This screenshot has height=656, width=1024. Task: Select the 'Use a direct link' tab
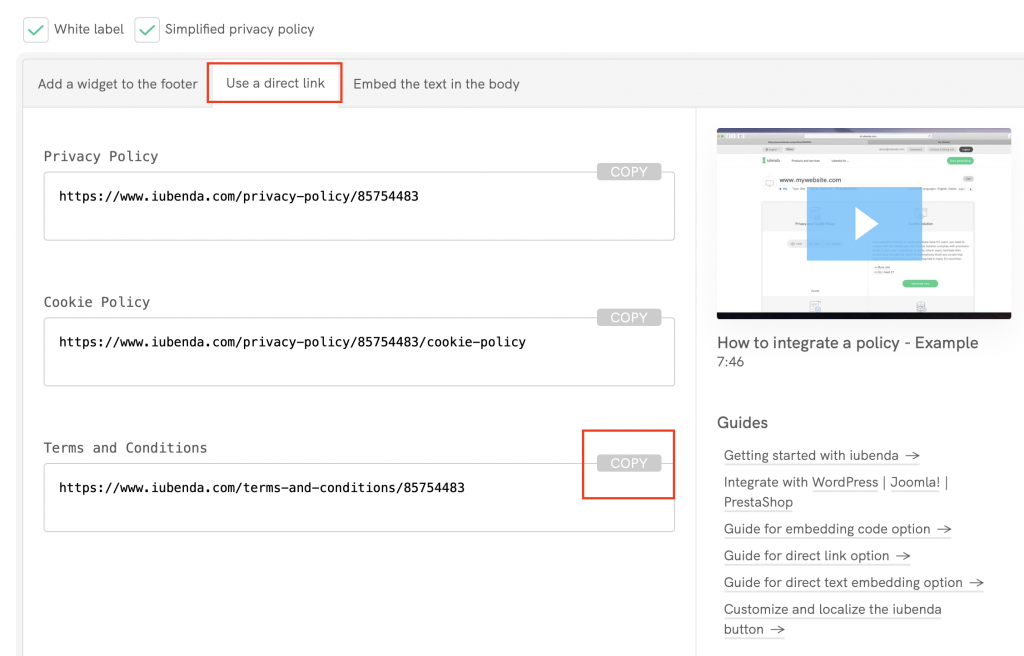[274, 83]
